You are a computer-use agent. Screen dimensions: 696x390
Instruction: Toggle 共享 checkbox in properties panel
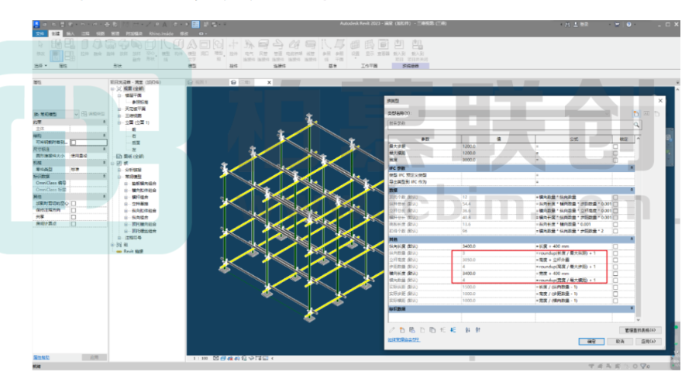(73, 217)
